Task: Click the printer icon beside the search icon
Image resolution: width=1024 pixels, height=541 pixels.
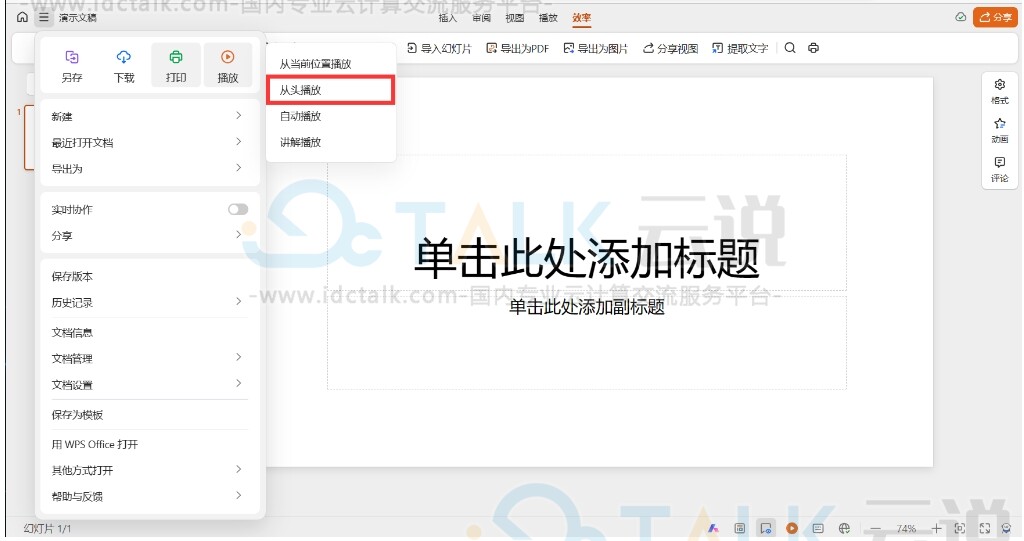Action: pos(813,48)
